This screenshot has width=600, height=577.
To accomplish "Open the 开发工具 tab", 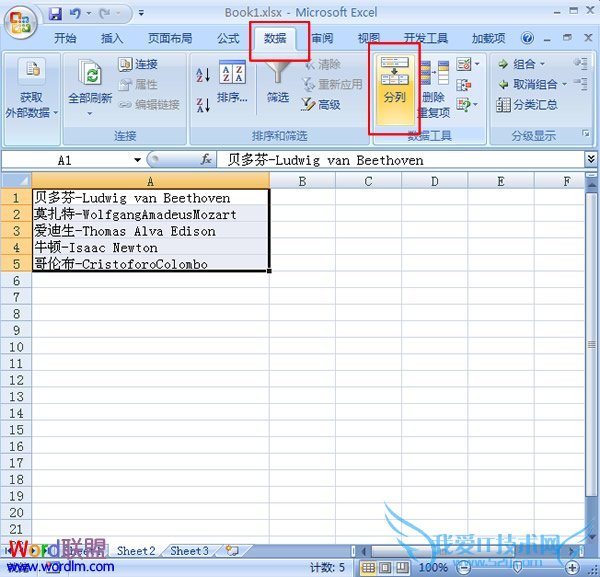I will point(426,38).
